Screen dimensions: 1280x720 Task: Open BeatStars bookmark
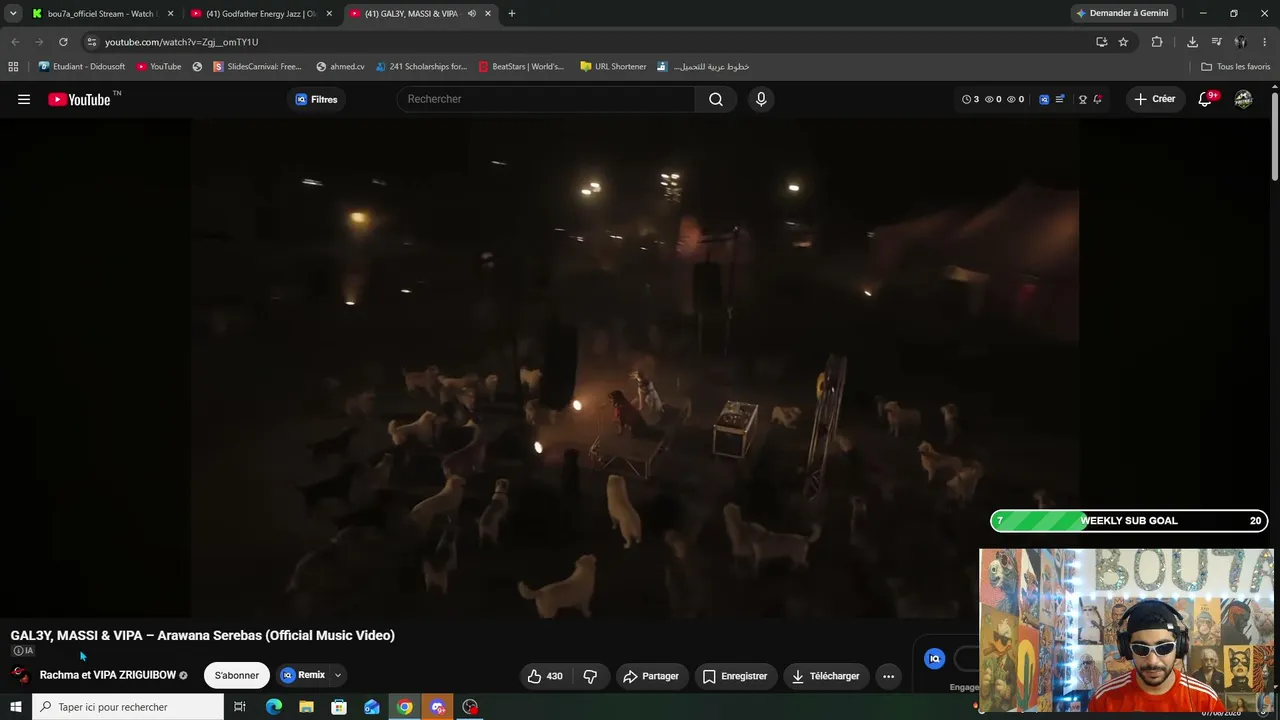point(521,67)
